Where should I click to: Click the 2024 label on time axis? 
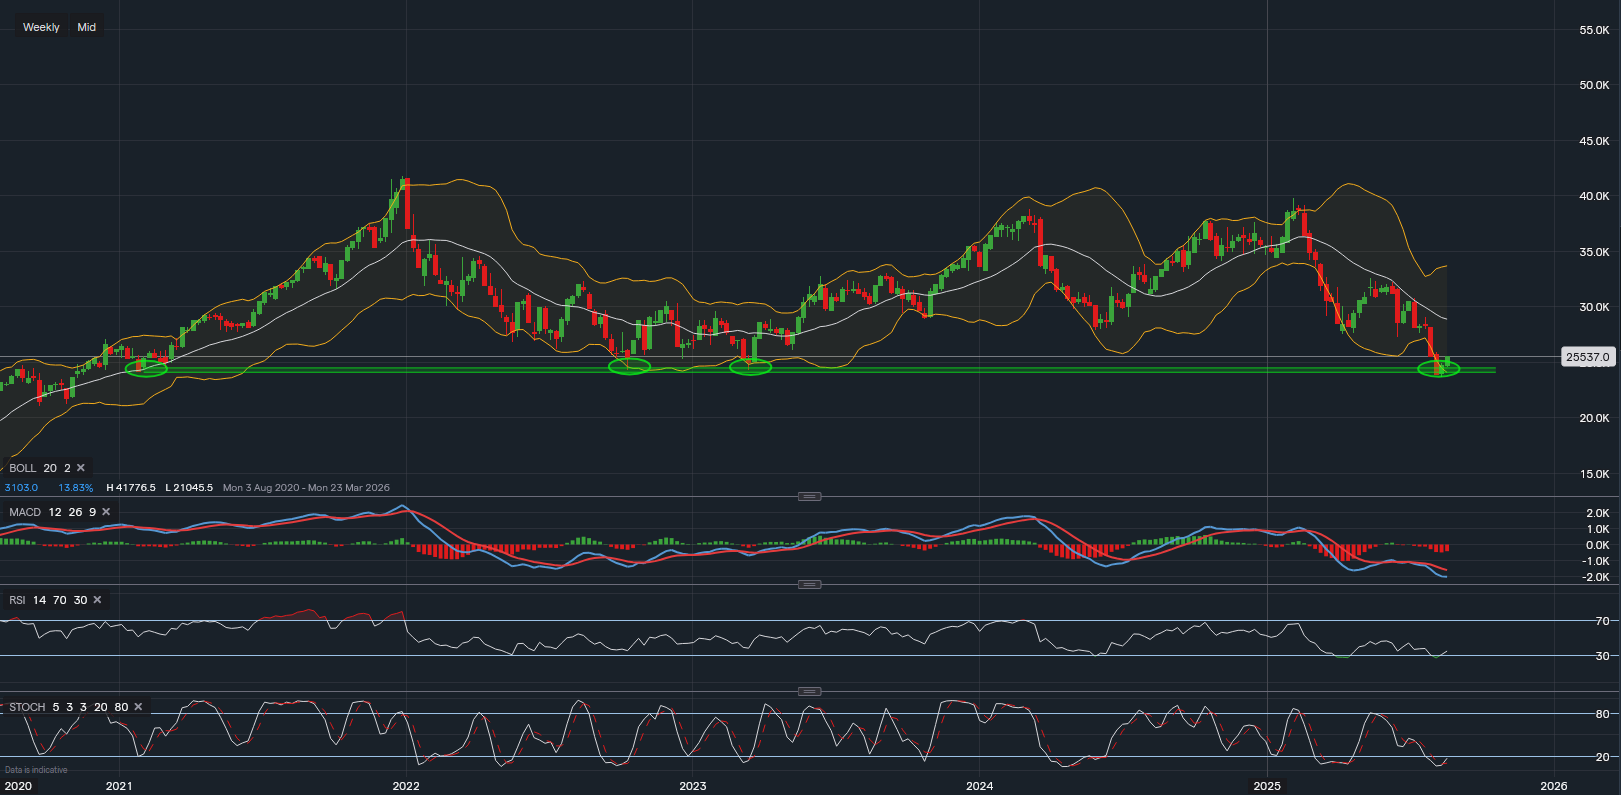pos(979,786)
